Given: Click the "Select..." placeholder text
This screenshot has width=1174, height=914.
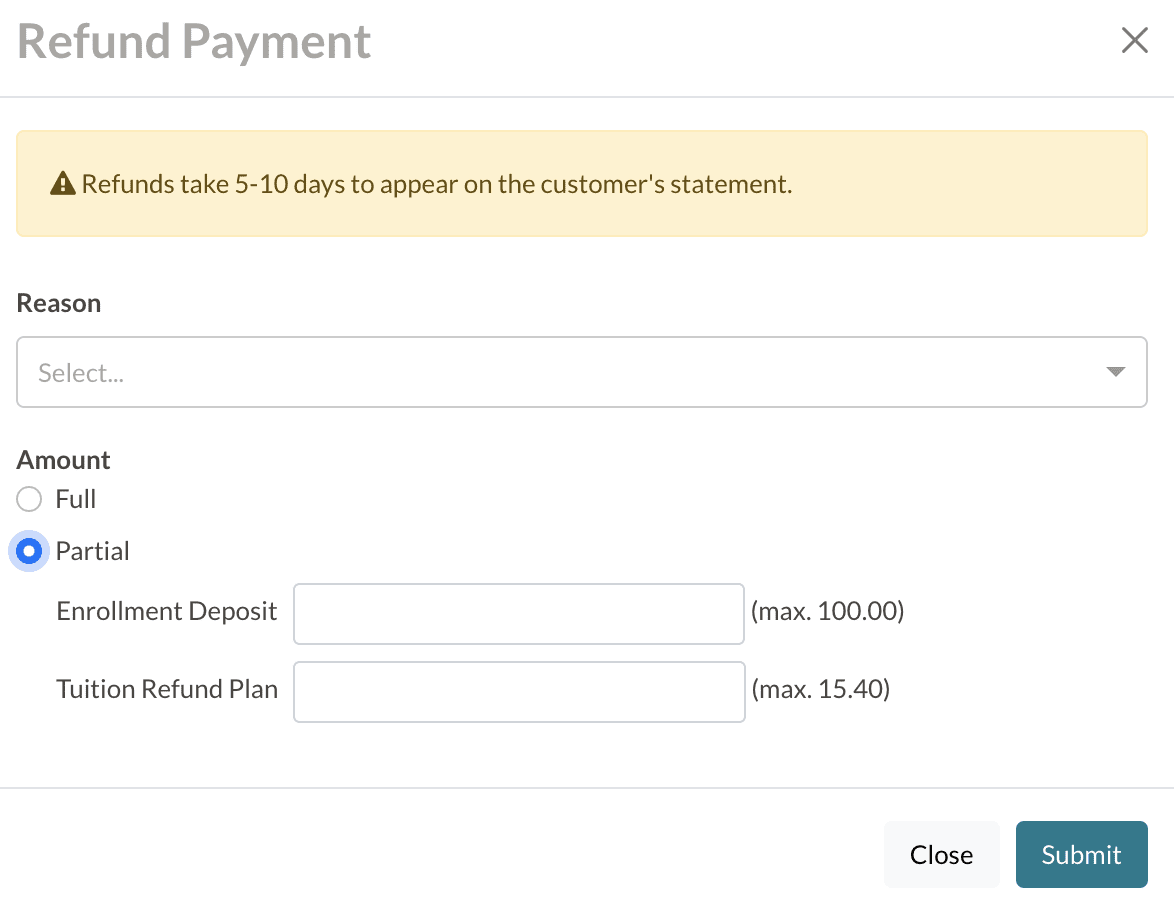Looking at the screenshot, I should click(x=81, y=373).
